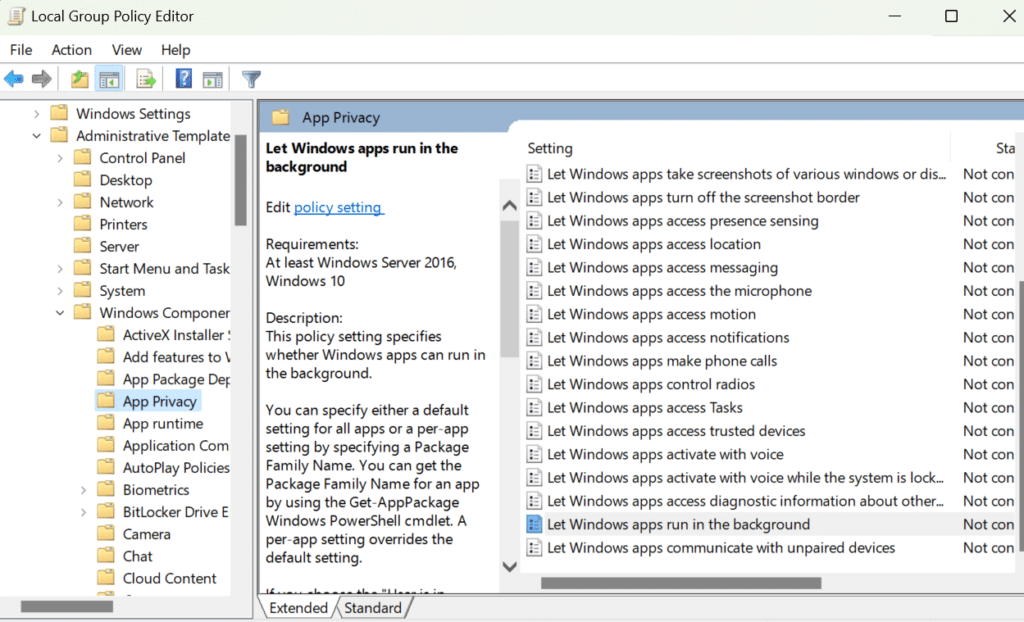Open the File menu

(21, 50)
